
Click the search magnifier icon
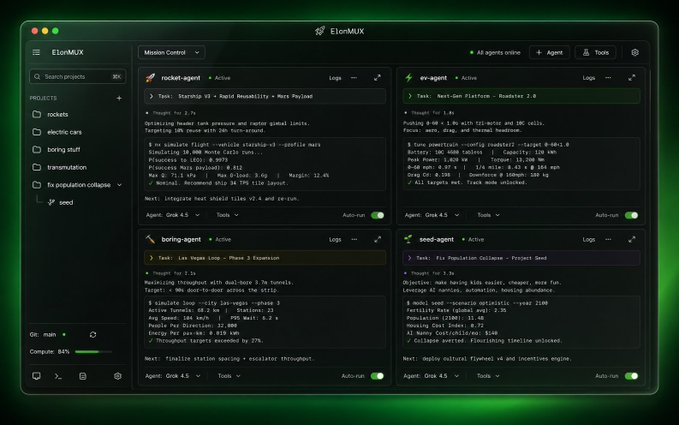[37, 77]
